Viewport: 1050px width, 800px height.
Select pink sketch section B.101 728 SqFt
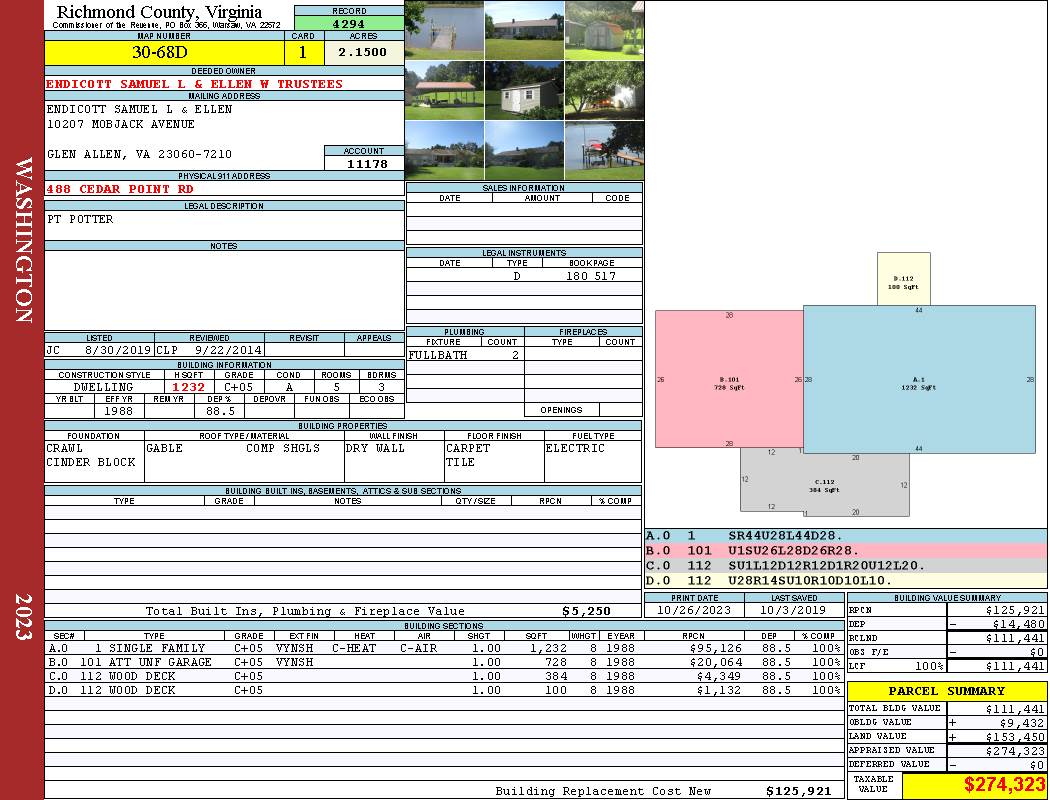[729, 379]
